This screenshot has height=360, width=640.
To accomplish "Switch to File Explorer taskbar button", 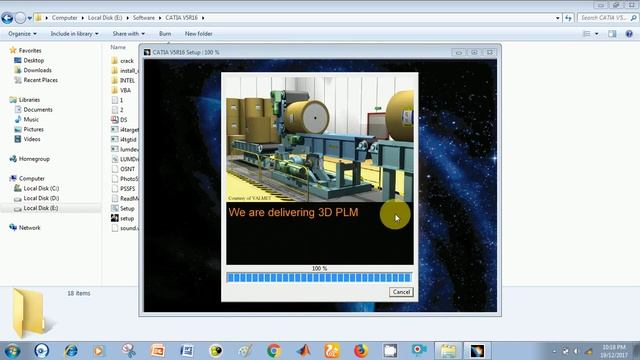I will pyautogui.click(x=448, y=351).
